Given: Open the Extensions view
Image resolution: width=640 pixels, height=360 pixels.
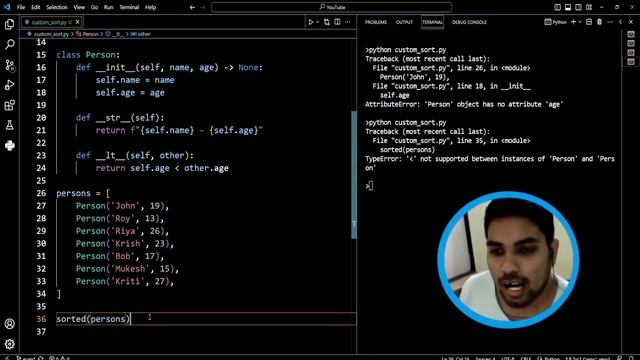Looking at the screenshot, I should click(x=9, y=105).
